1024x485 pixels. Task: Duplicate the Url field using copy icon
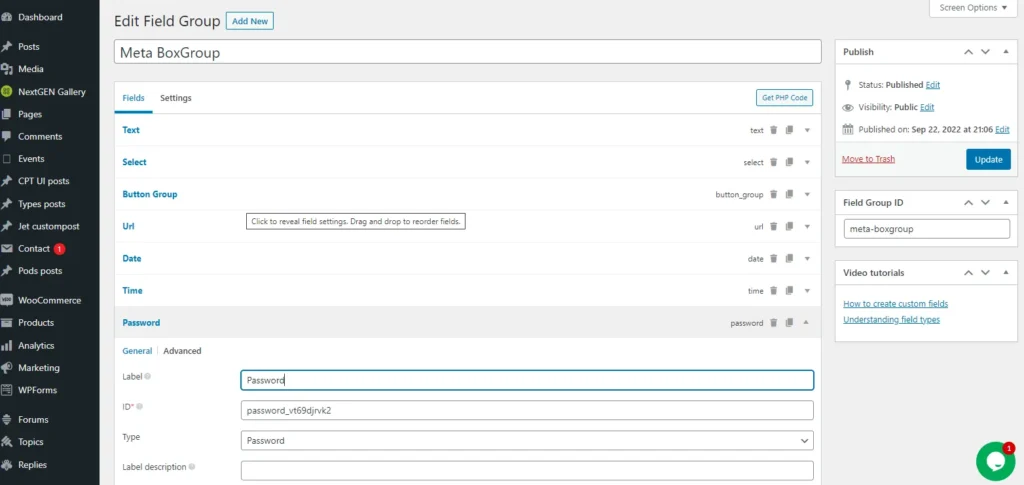(x=789, y=226)
